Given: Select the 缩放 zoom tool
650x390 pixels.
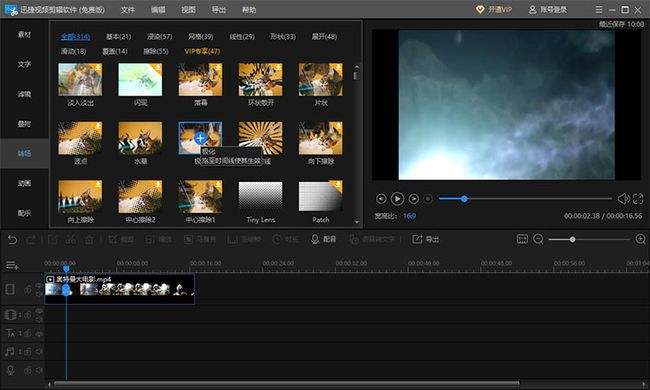Looking at the screenshot, I should coord(159,240).
